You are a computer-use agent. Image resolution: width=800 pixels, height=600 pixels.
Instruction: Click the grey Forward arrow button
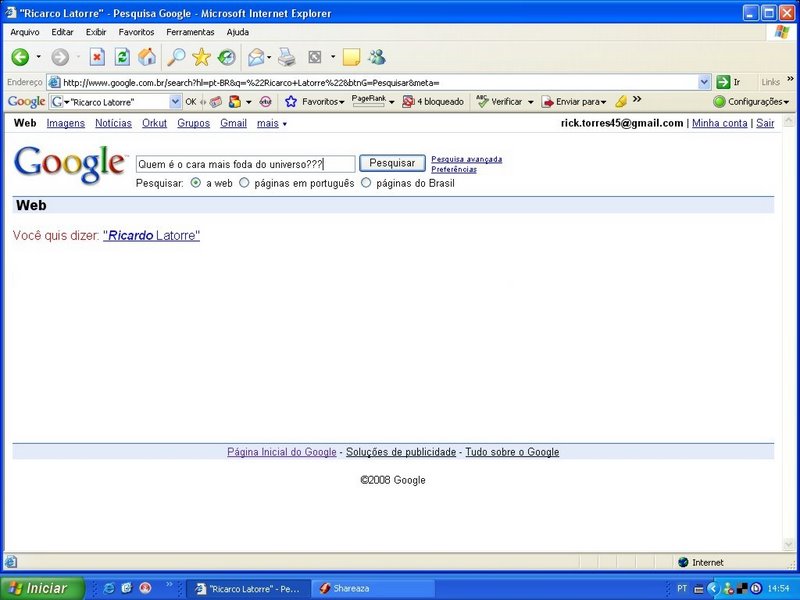coord(60,57)
